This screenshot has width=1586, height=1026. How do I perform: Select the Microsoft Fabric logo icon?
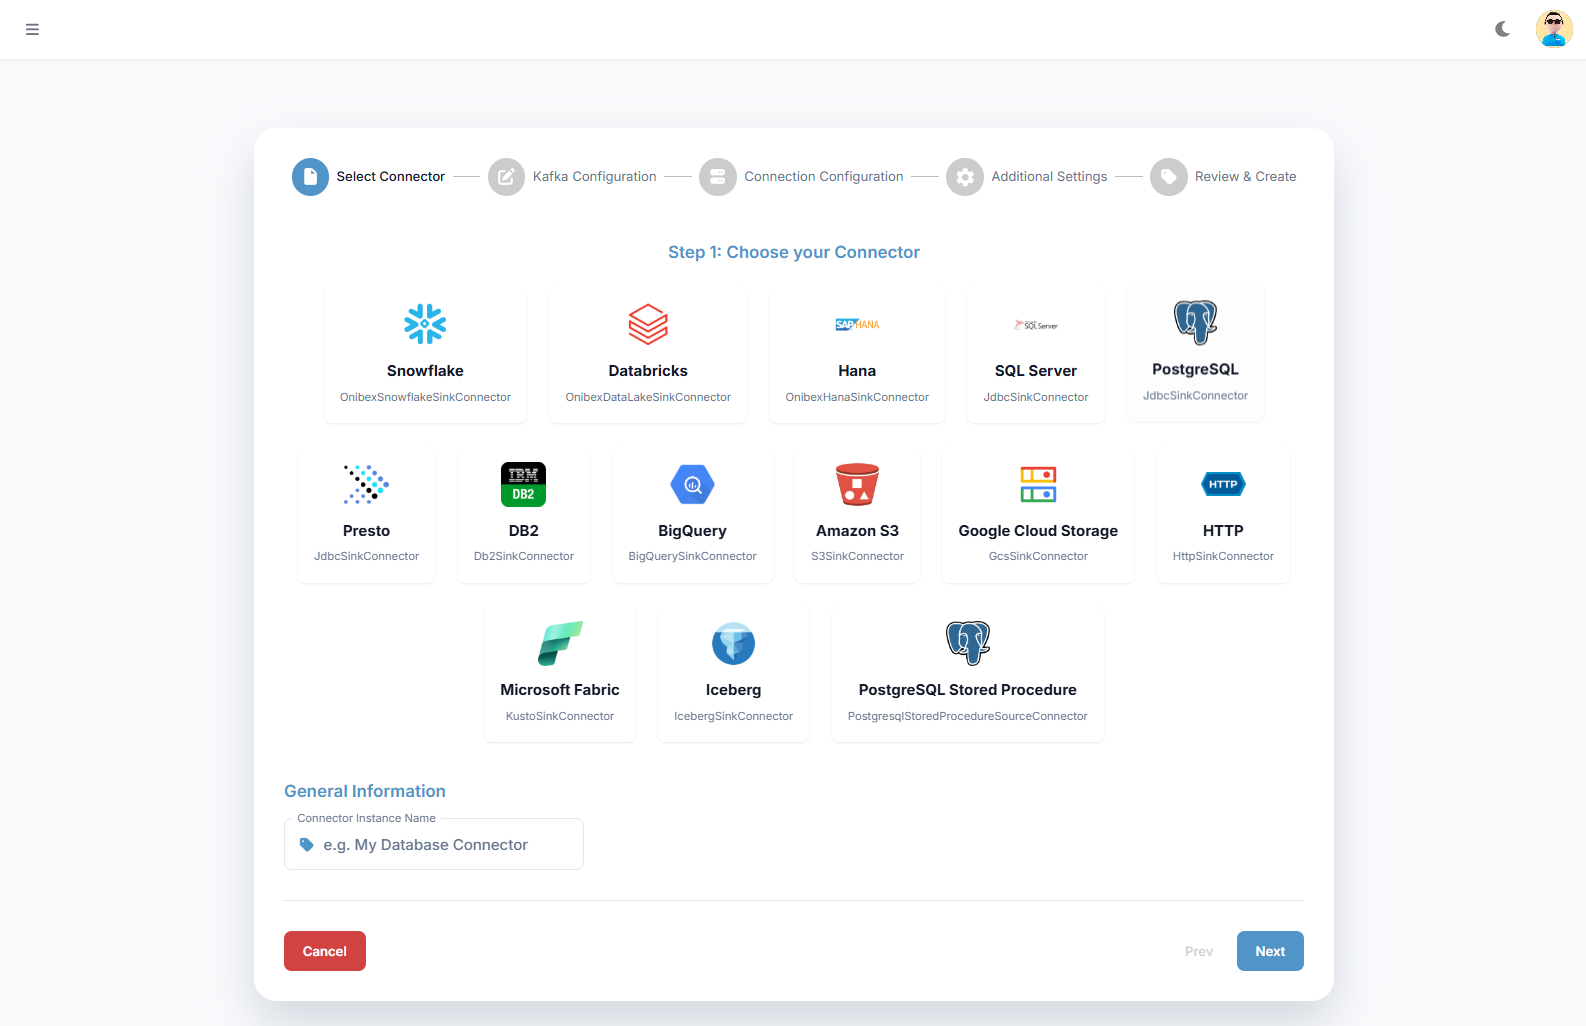560,643
